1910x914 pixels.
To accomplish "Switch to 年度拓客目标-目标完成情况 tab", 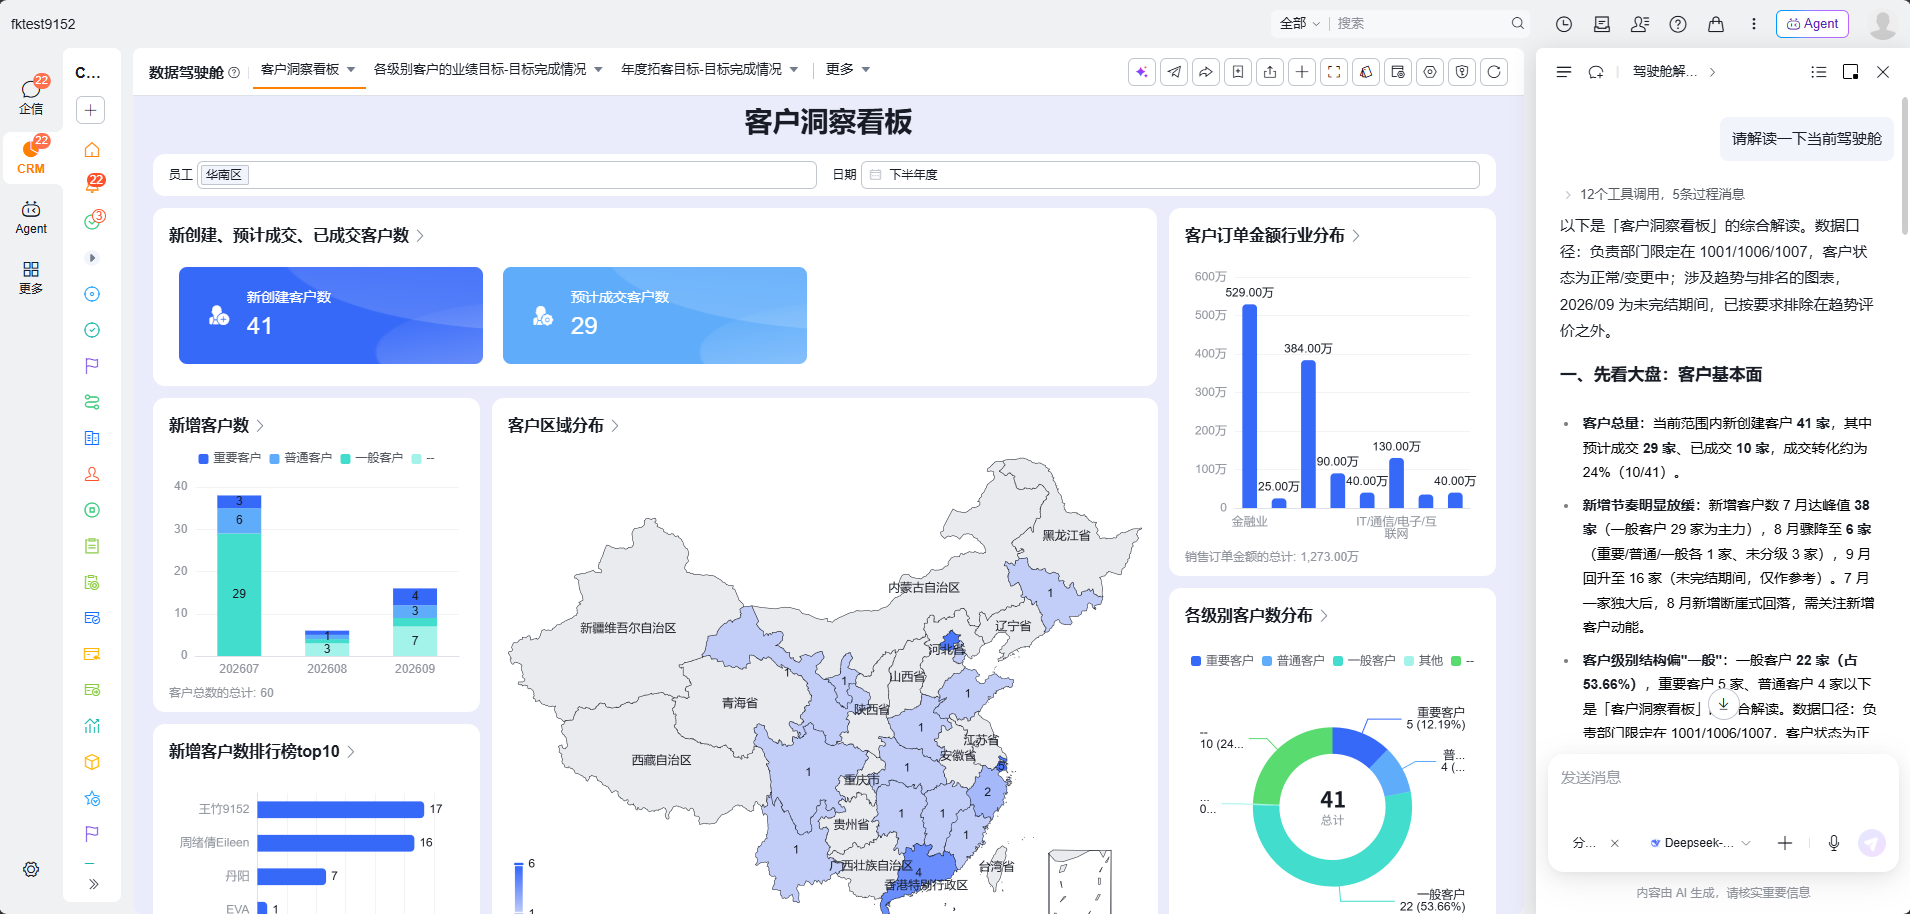I will pyautogui.click(x=701, y=69).
